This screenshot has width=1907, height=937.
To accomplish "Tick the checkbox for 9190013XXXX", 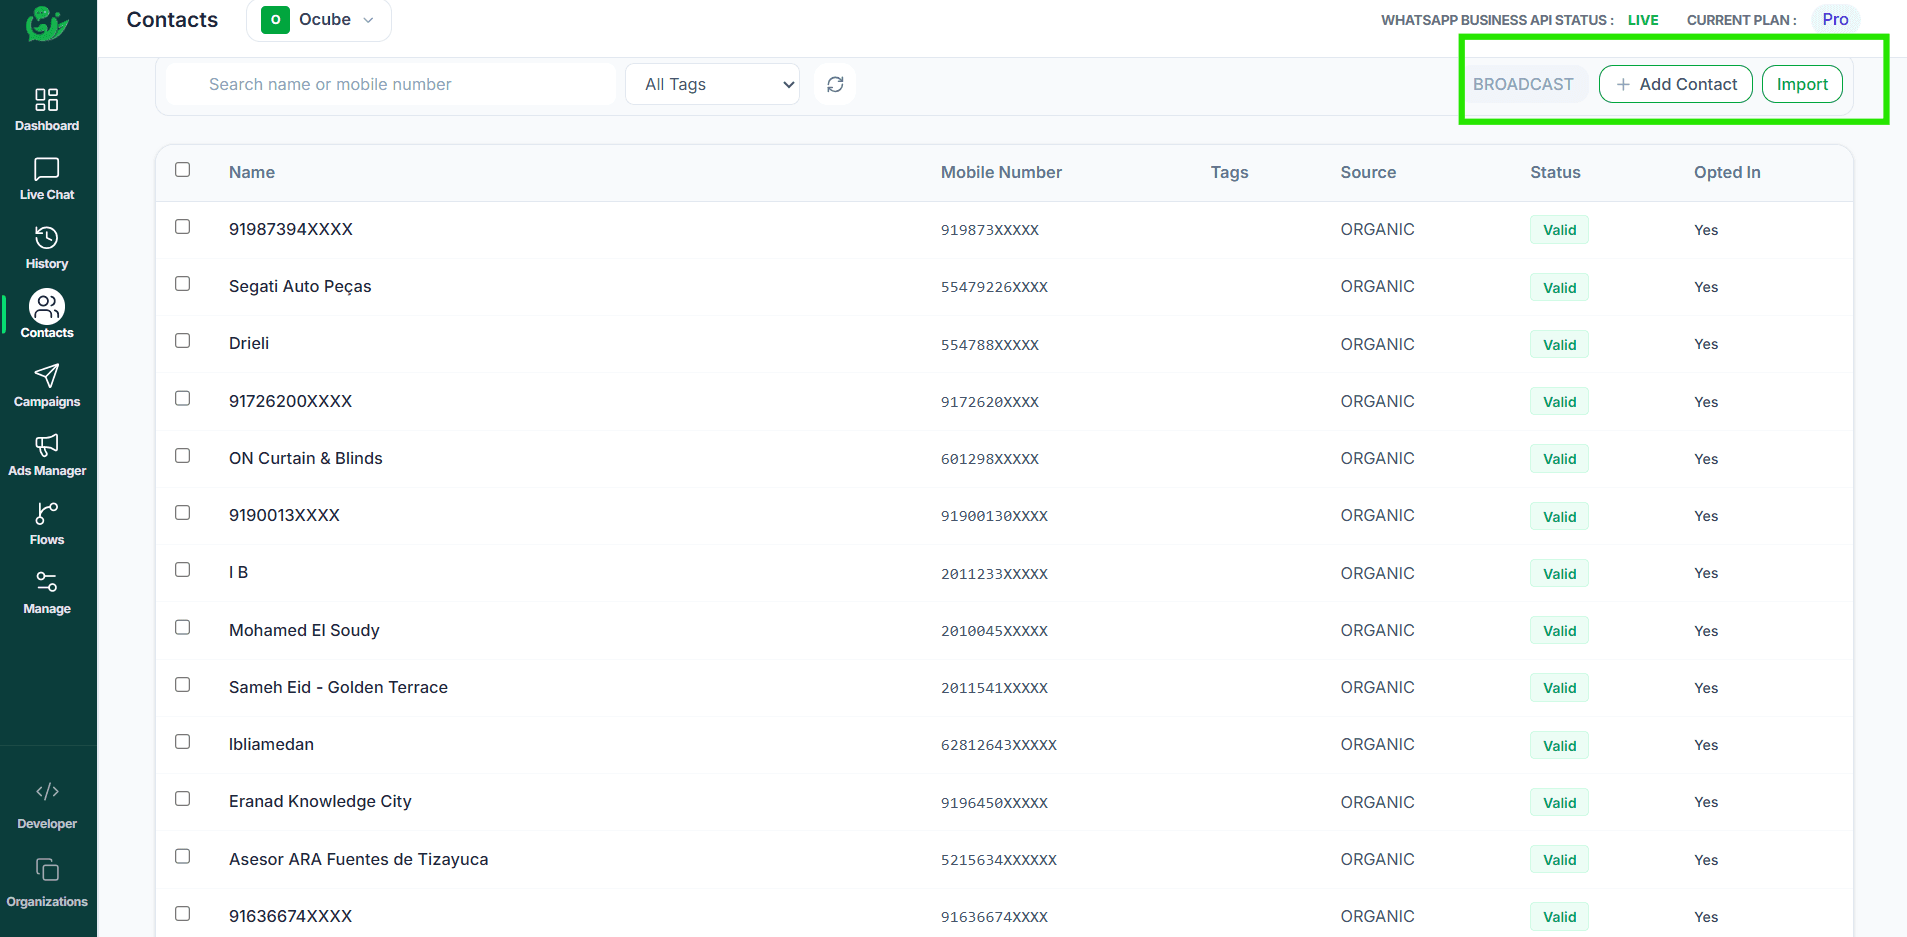I will click(182, 513).
